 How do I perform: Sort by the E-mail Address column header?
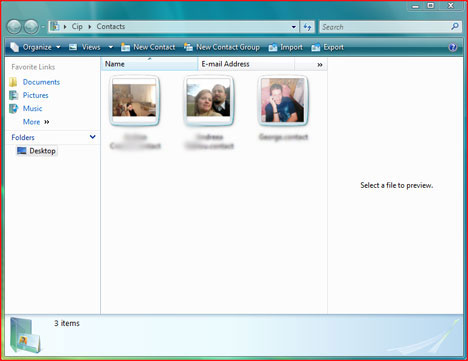[246, 64]
